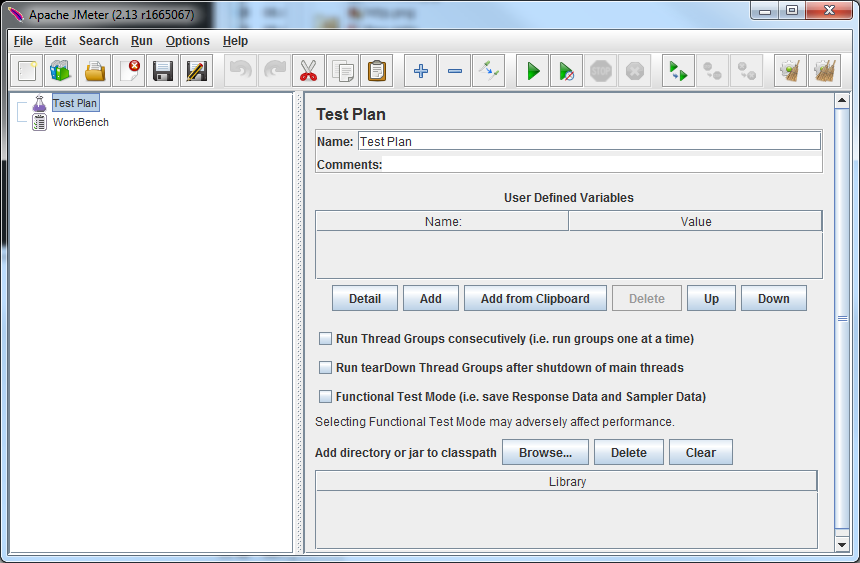The image size is (860, 563).
Task: Maximize the JMeter window
Action: tap(791, 10)
